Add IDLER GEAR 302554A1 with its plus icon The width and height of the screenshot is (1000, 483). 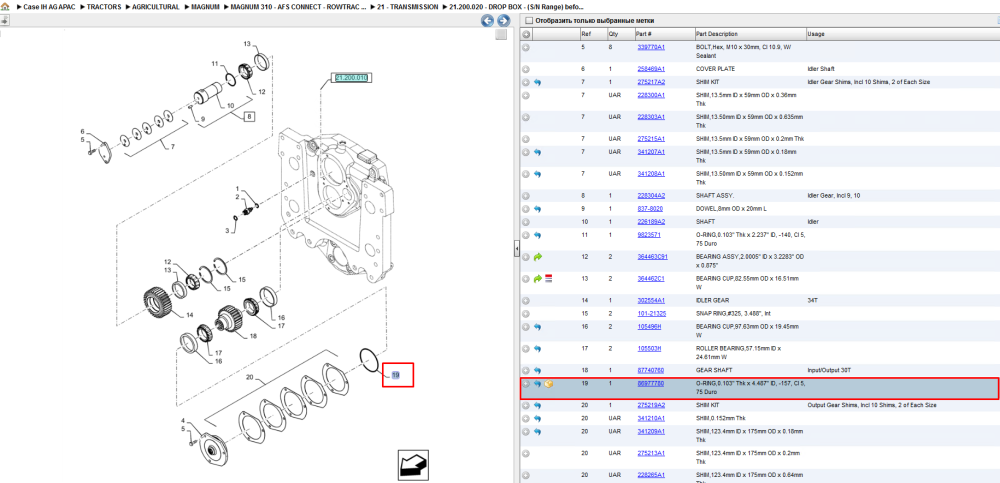click(526, 300)
